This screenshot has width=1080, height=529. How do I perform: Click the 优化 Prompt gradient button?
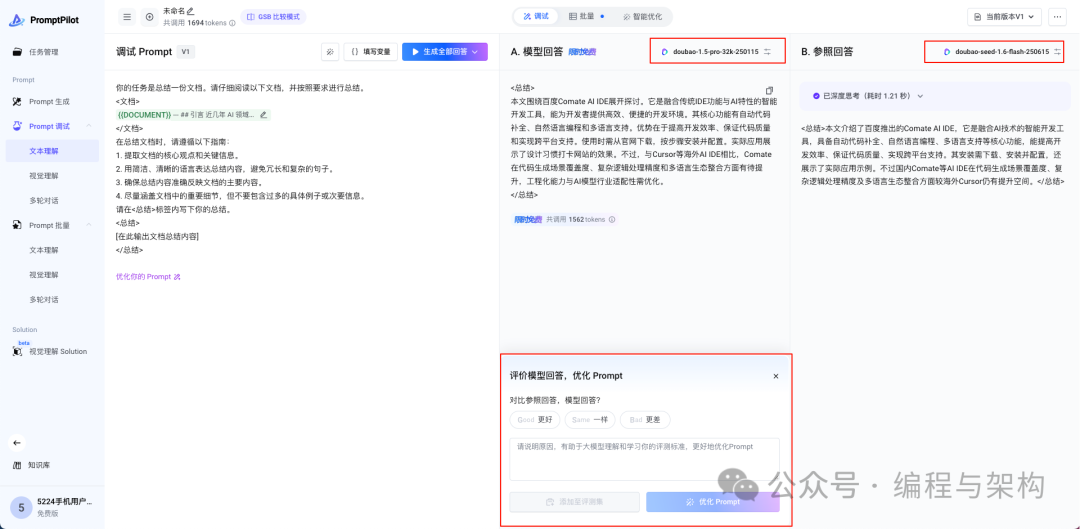click(713, 501)
